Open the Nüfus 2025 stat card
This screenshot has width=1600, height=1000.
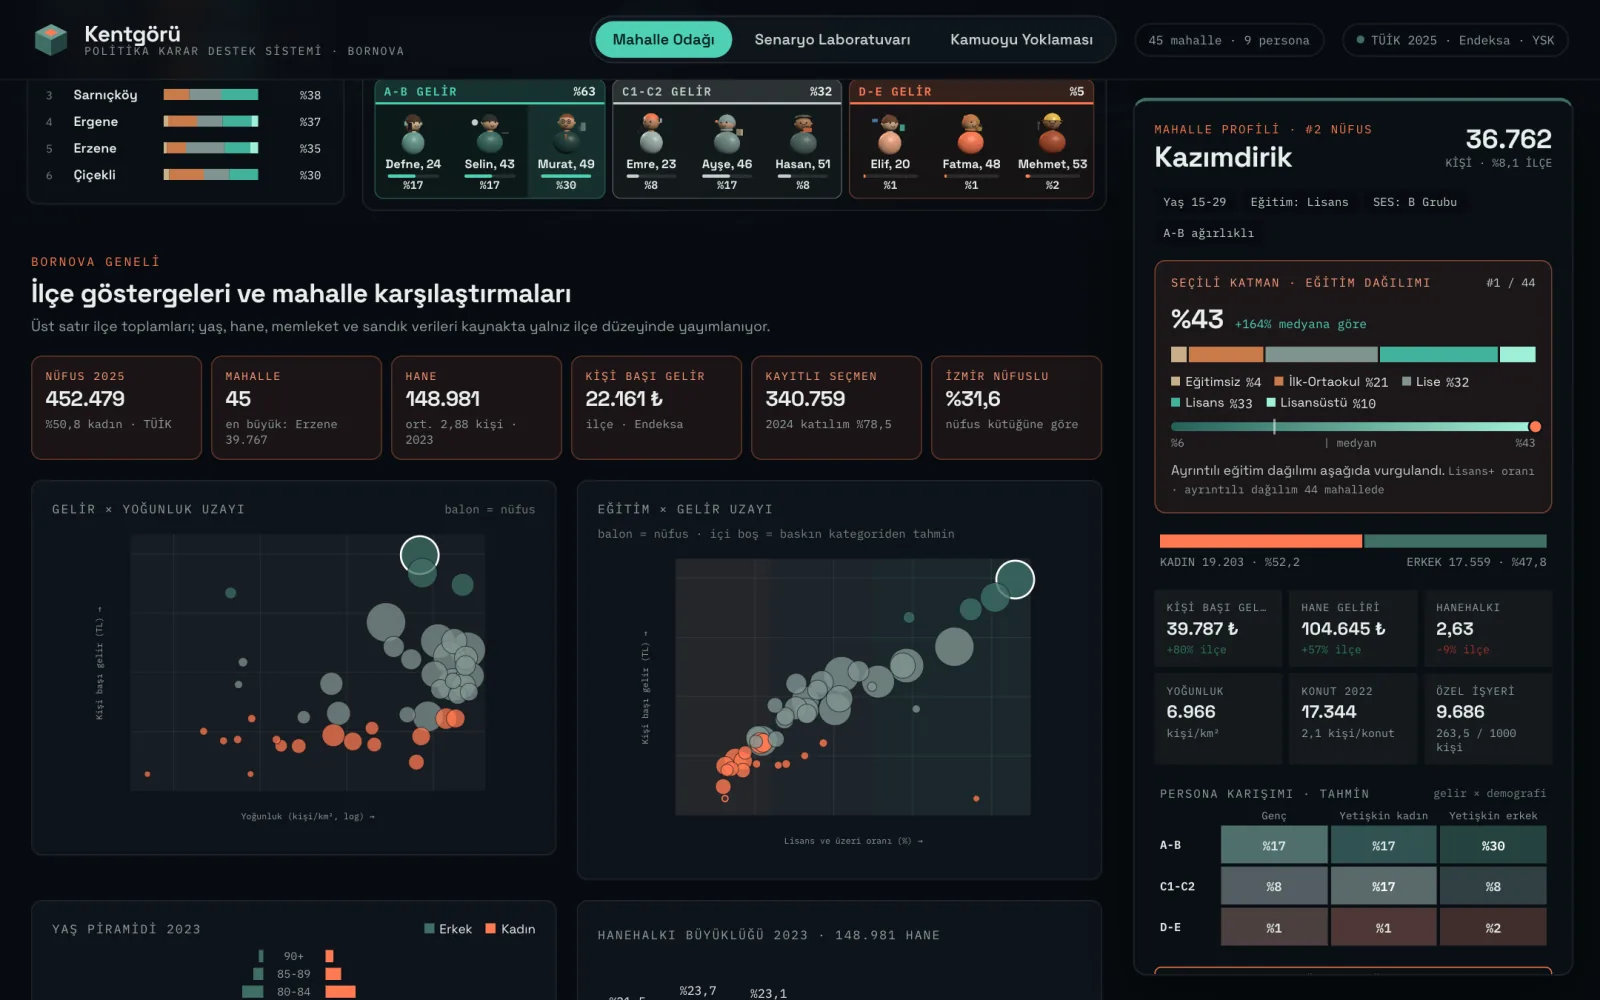pos(116,408)
